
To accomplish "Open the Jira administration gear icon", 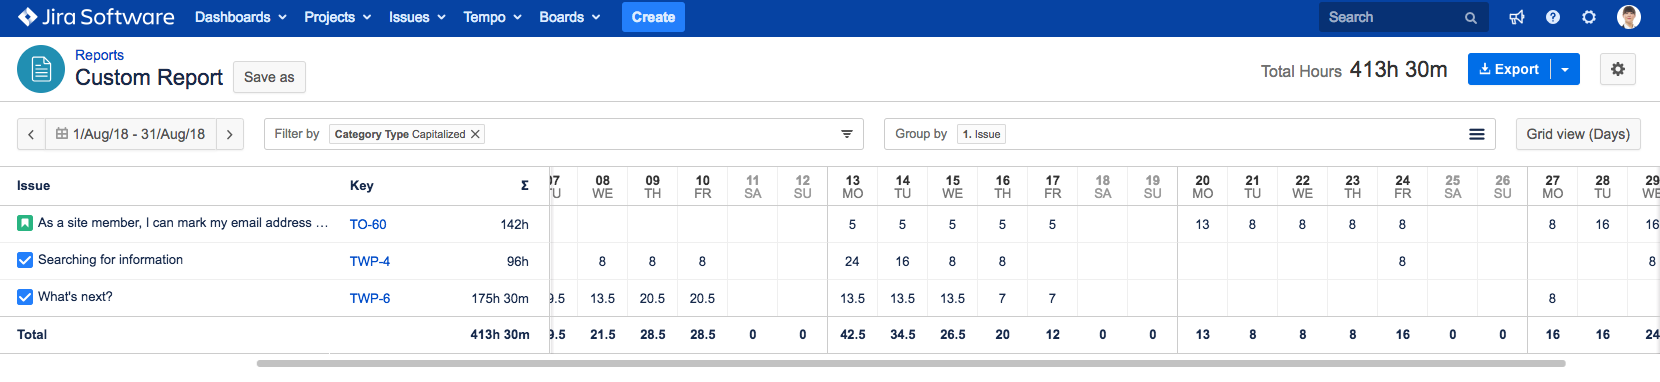I will (1589, 17).
